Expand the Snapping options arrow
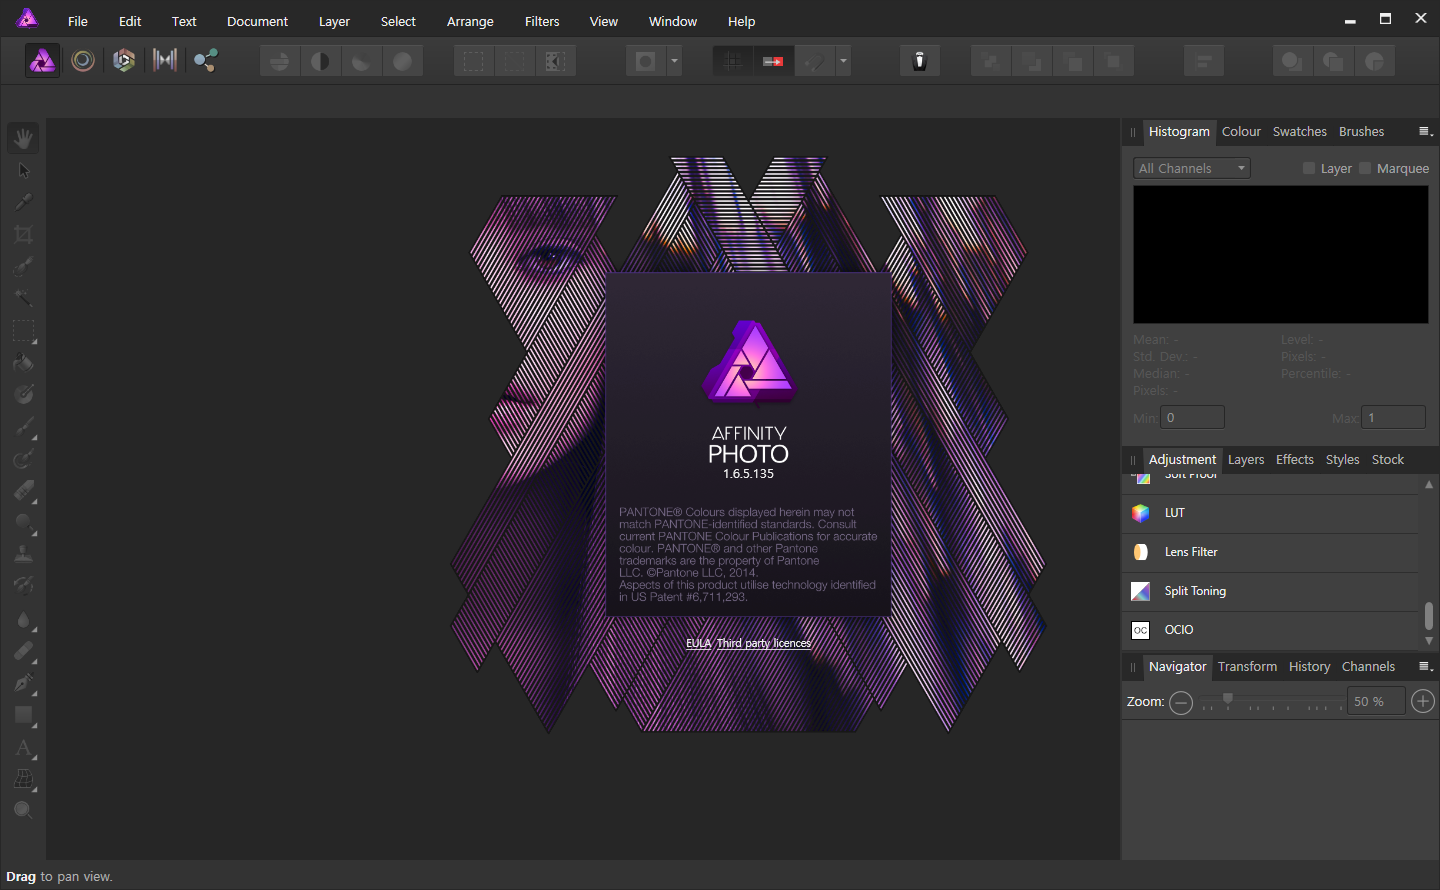This screenshot has width=1440, height=890. pos(844,61)
